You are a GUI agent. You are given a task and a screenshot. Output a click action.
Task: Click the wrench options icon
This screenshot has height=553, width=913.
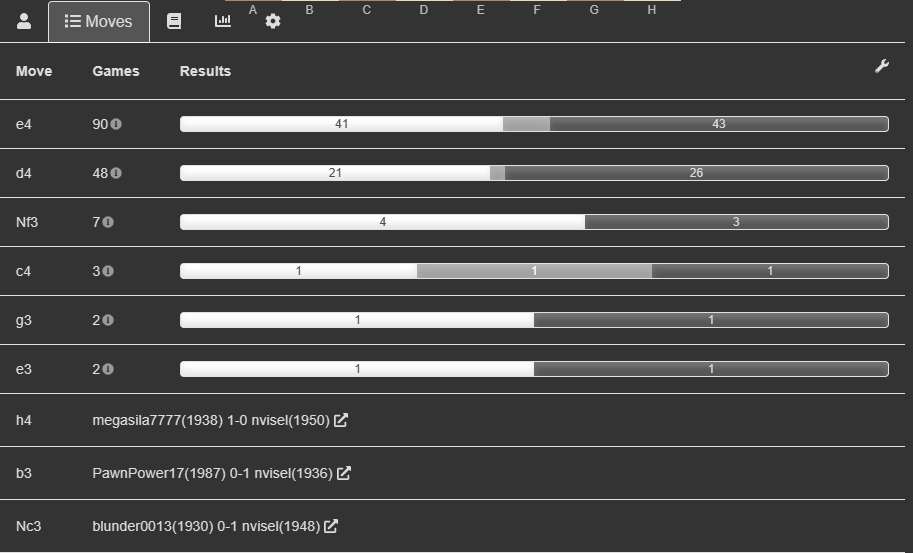[x=882, y=66]
